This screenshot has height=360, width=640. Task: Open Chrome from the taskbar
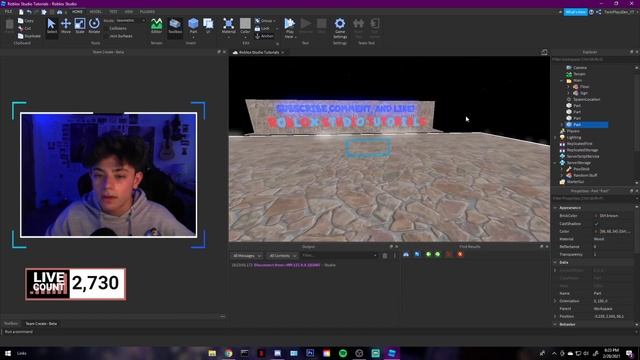coord(228,353)
